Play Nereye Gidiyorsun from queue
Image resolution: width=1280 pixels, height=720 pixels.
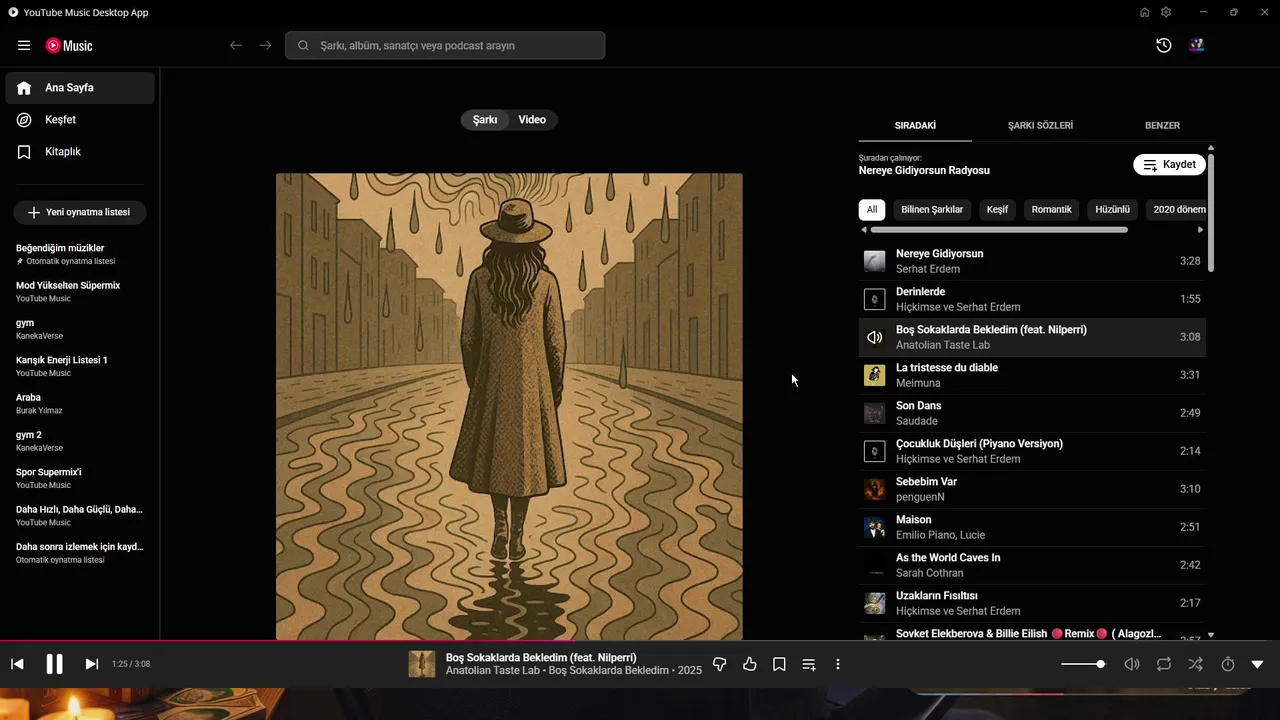click(x=1032, y=261)
